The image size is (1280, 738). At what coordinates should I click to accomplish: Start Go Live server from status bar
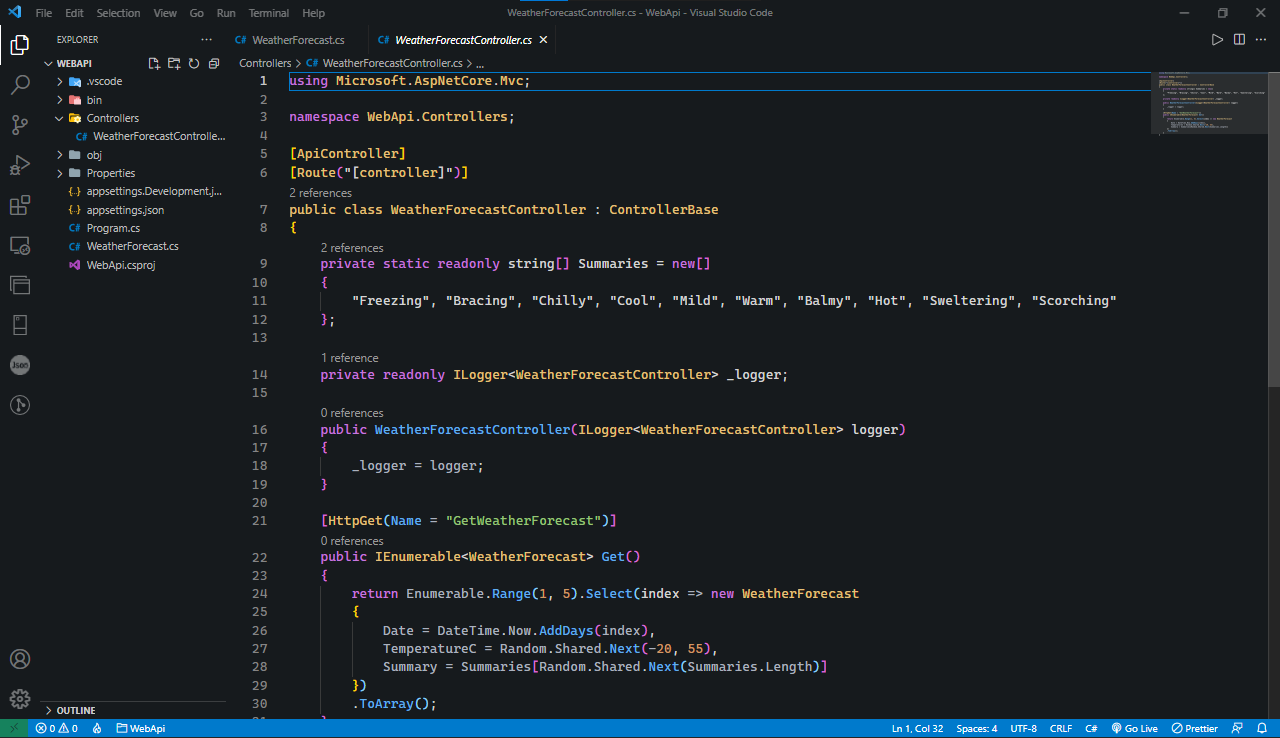coord(1134,728)
